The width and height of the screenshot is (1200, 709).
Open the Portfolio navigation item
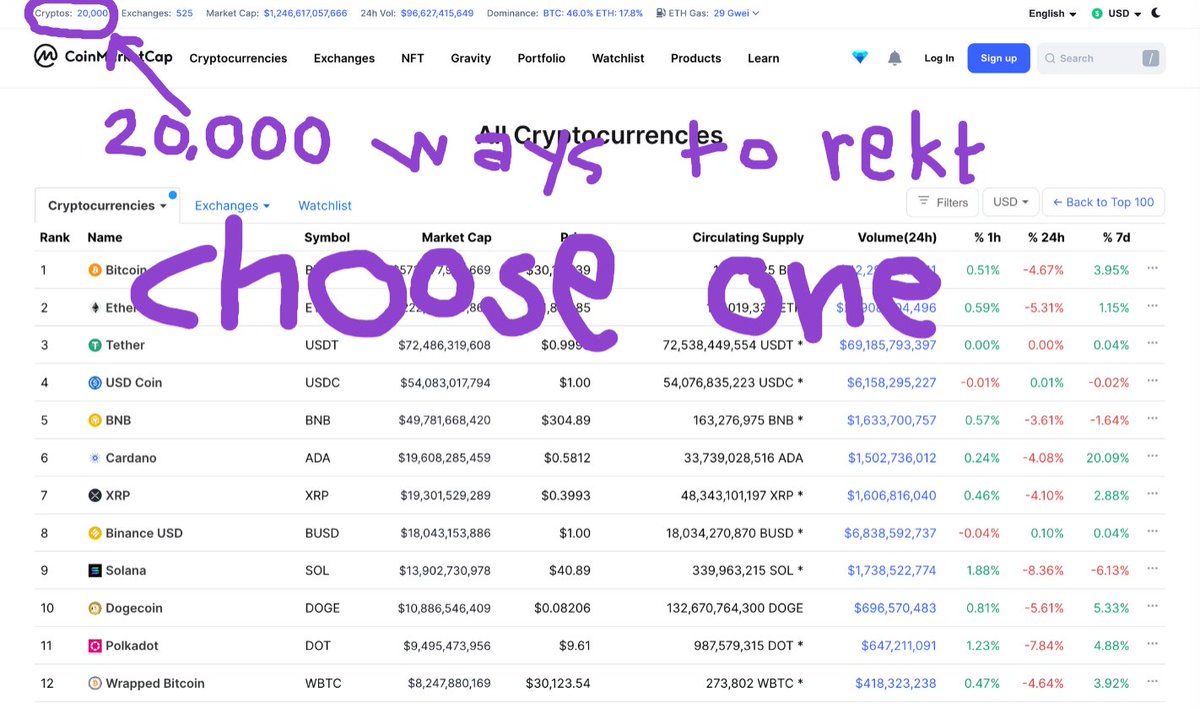coord(541,58)
